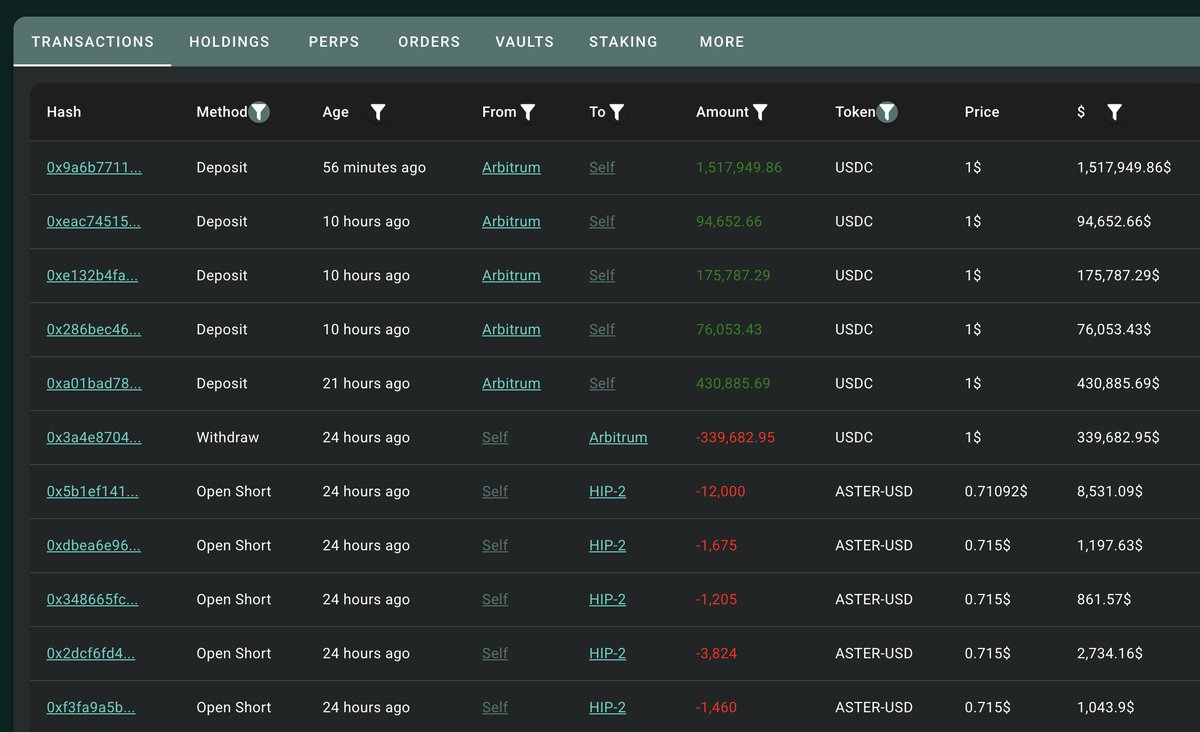Viewport: 1200px width, 732px height.
Task: Click the Token column filter icon
Action: [x=887, y=112]
